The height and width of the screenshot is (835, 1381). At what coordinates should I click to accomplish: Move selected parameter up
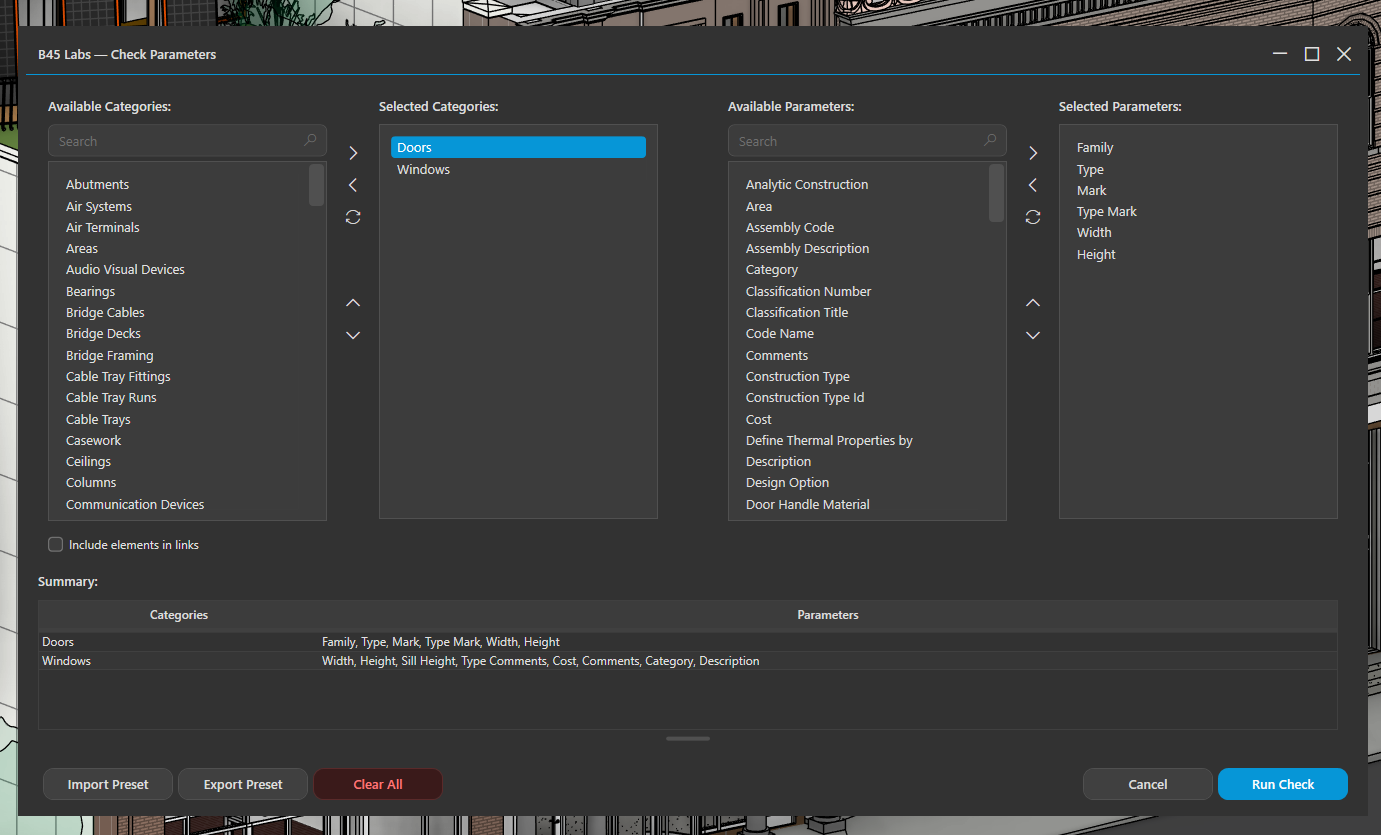[1033, 303]
